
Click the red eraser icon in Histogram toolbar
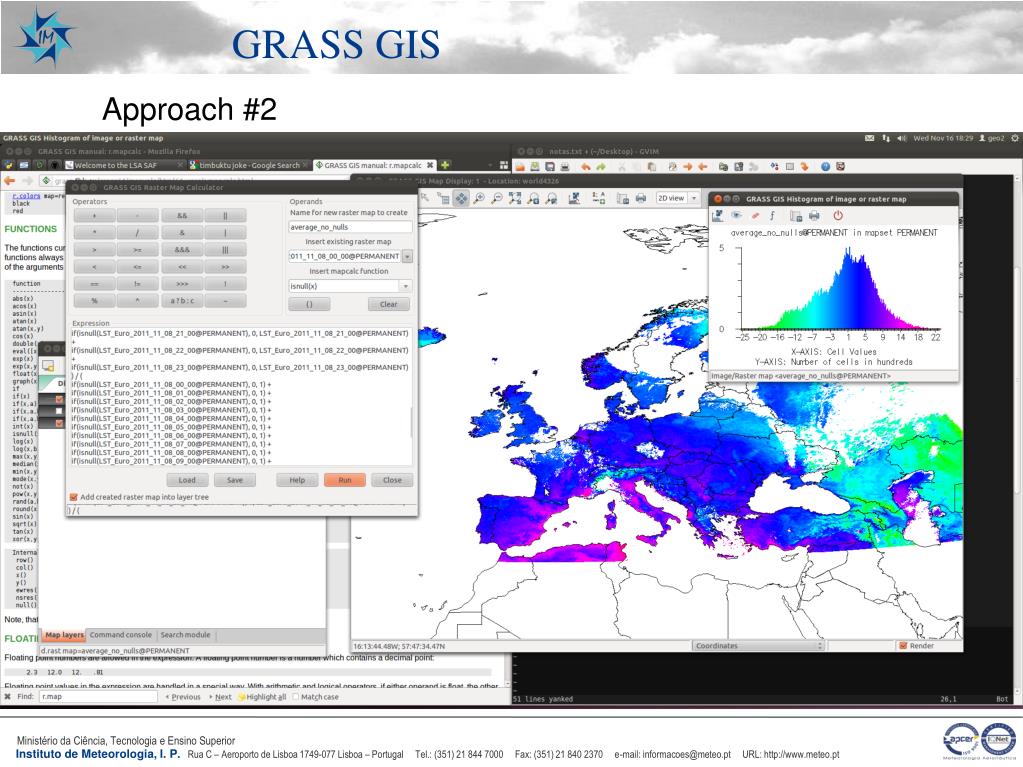(x=756, y=215)
